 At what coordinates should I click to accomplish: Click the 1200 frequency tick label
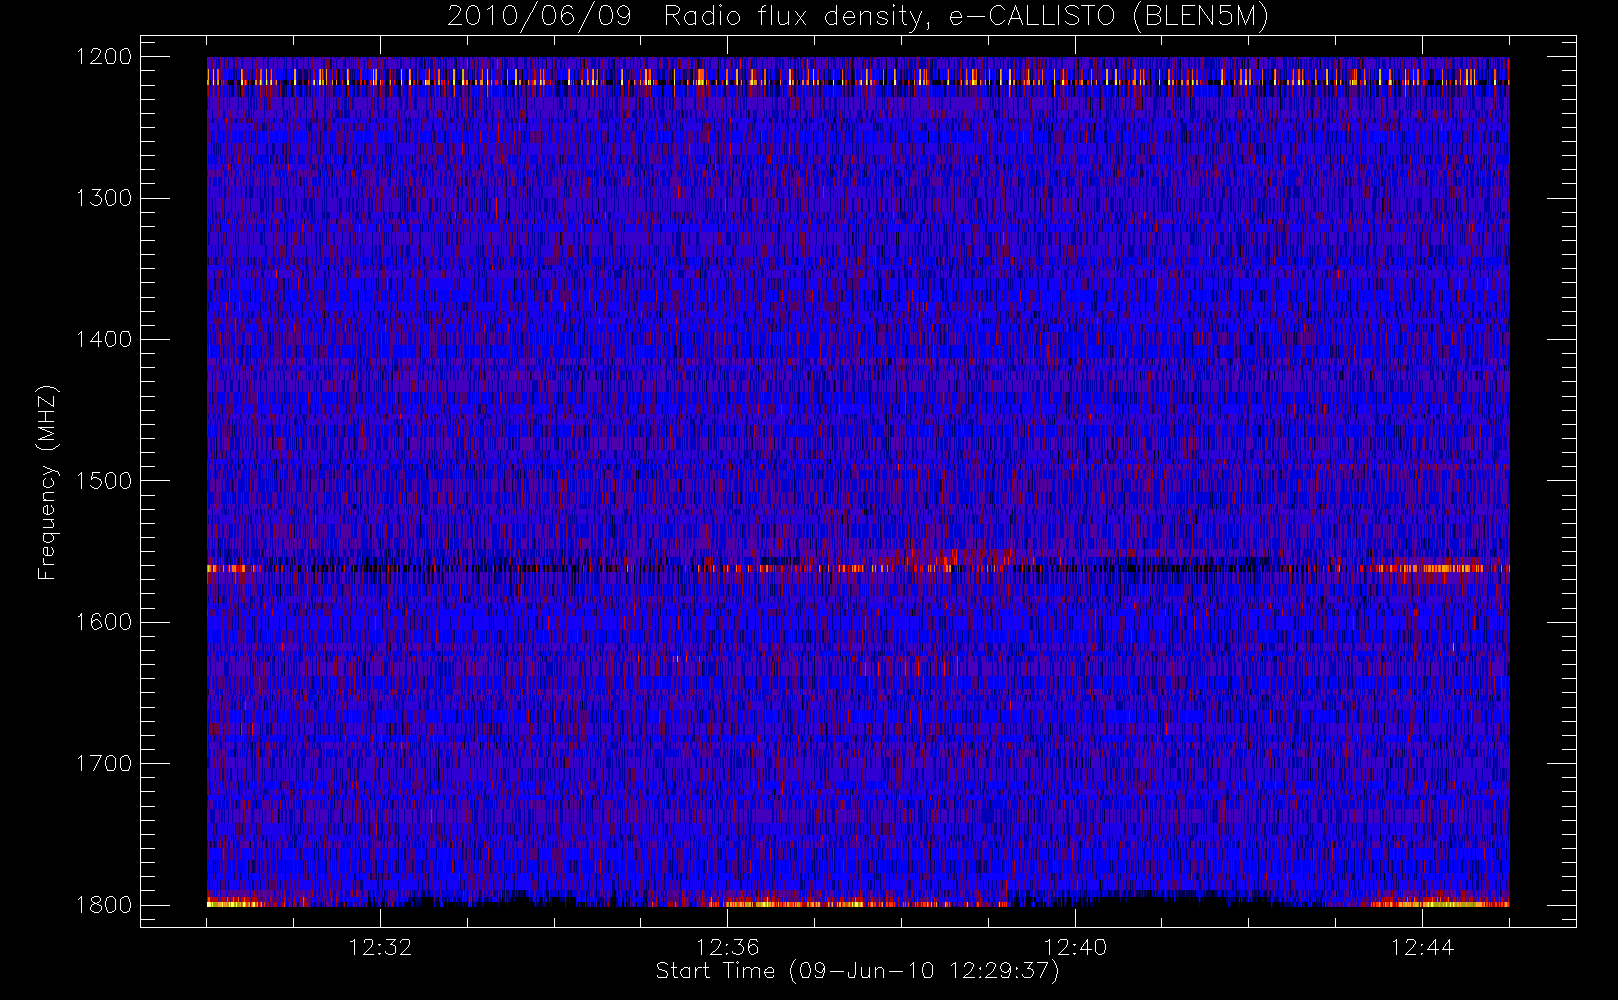tap(104, 57)
